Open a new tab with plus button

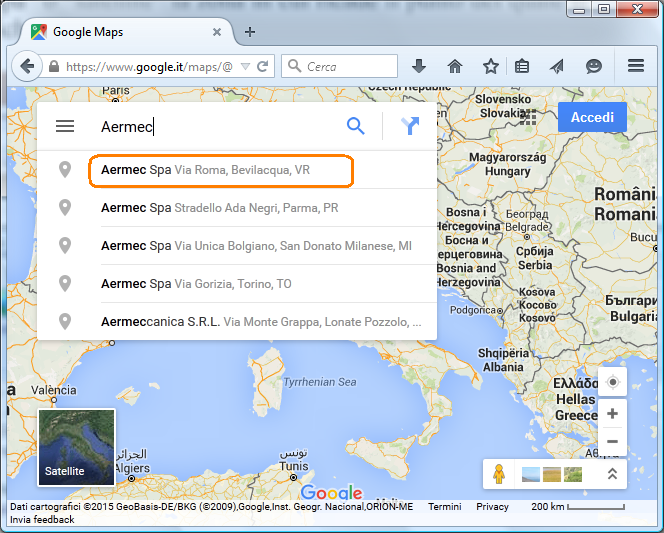(250, 32)
